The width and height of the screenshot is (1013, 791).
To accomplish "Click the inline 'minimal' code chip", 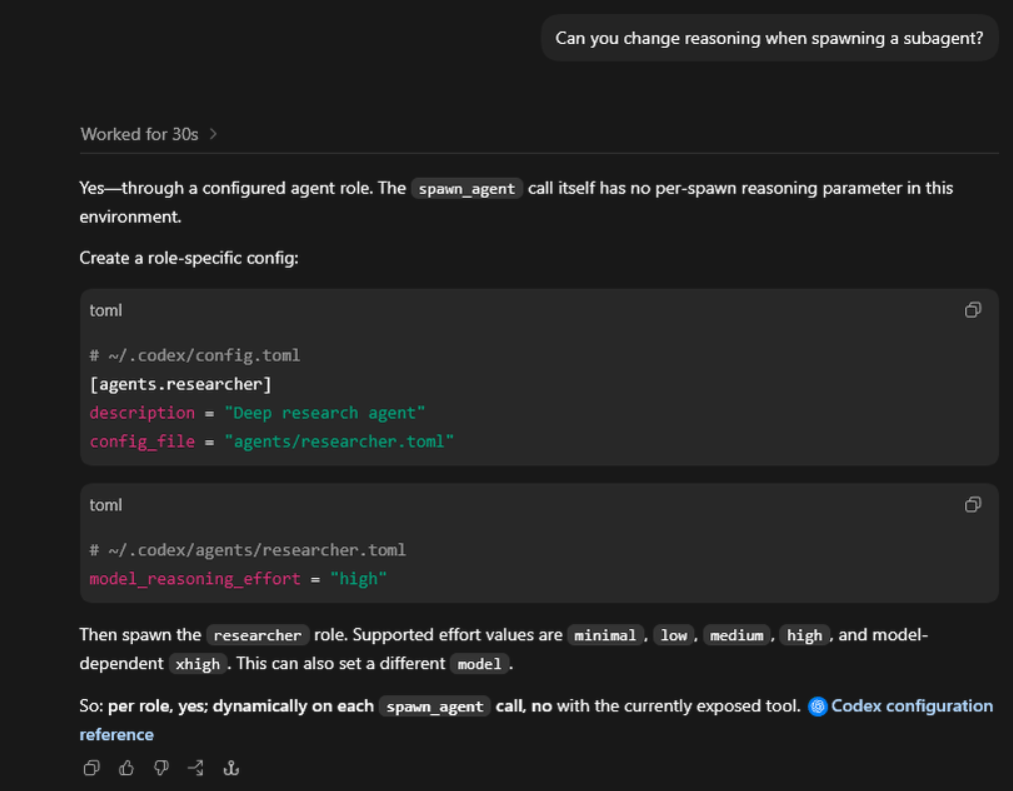I will pyautogui.click(x=605, y=635).
